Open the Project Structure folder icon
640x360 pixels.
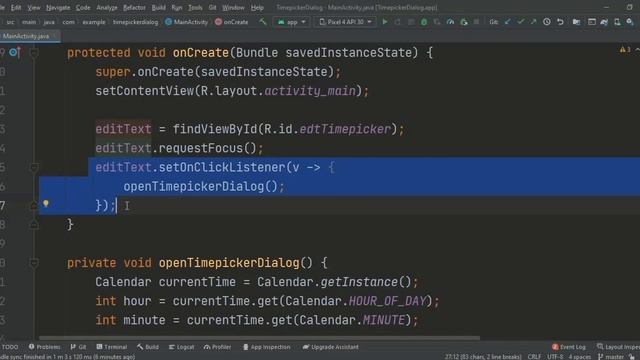(x=576, y=22)
